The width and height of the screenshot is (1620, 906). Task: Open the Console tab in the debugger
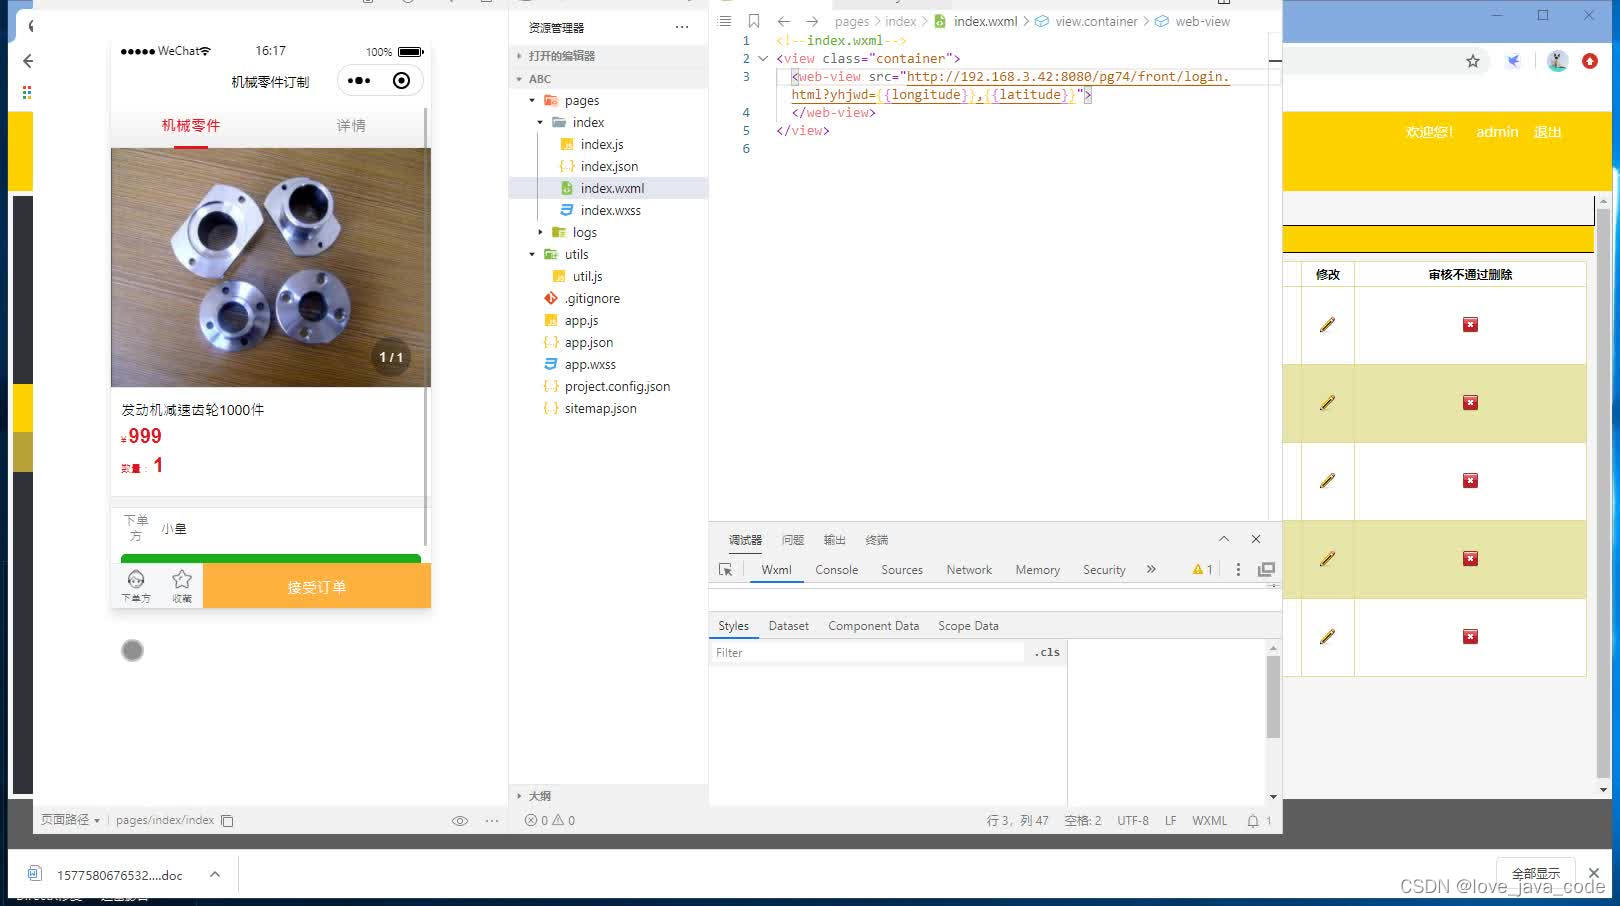pyautogui.click(x=836, y=570)
